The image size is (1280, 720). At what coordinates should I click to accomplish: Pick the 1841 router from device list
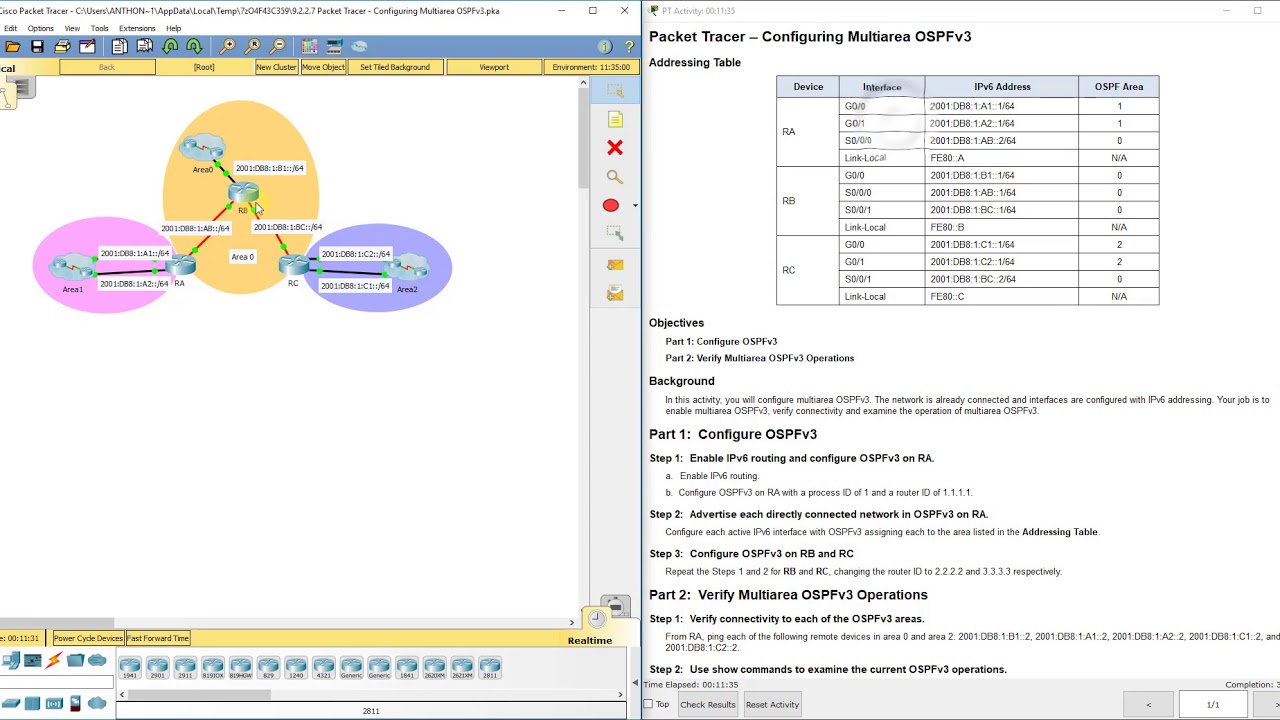tap(406, 668)
